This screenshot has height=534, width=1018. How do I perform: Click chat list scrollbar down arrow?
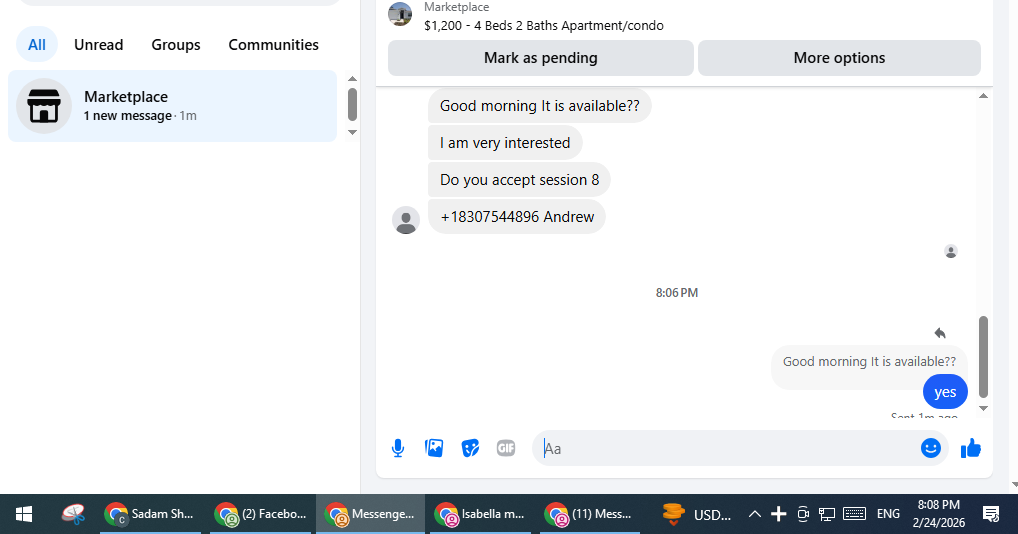click(353, 132)
